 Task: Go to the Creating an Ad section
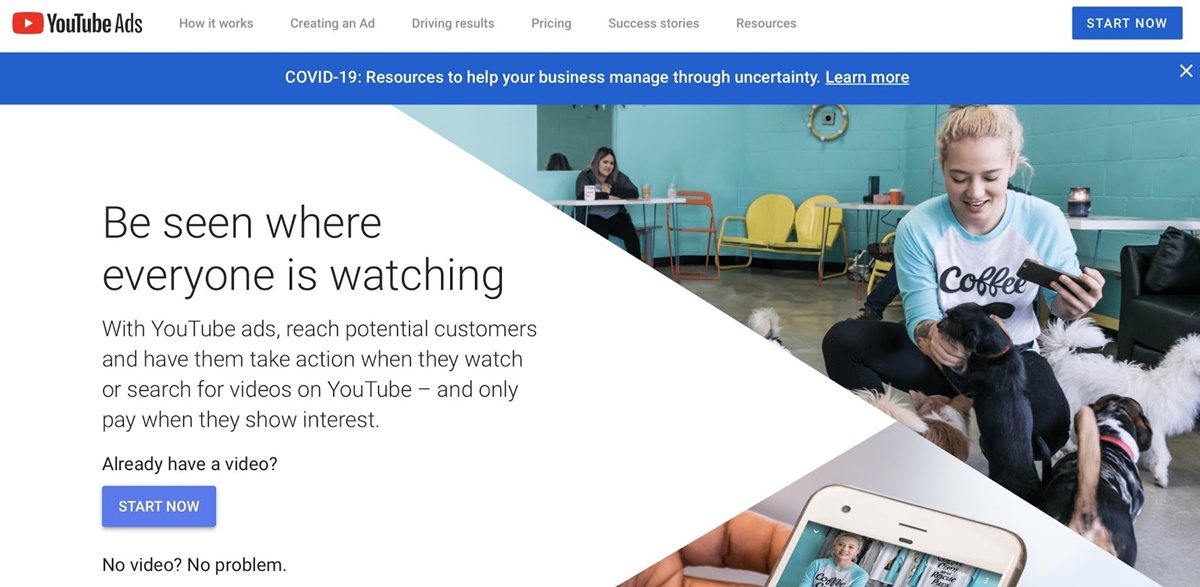(x=332, y=23)
